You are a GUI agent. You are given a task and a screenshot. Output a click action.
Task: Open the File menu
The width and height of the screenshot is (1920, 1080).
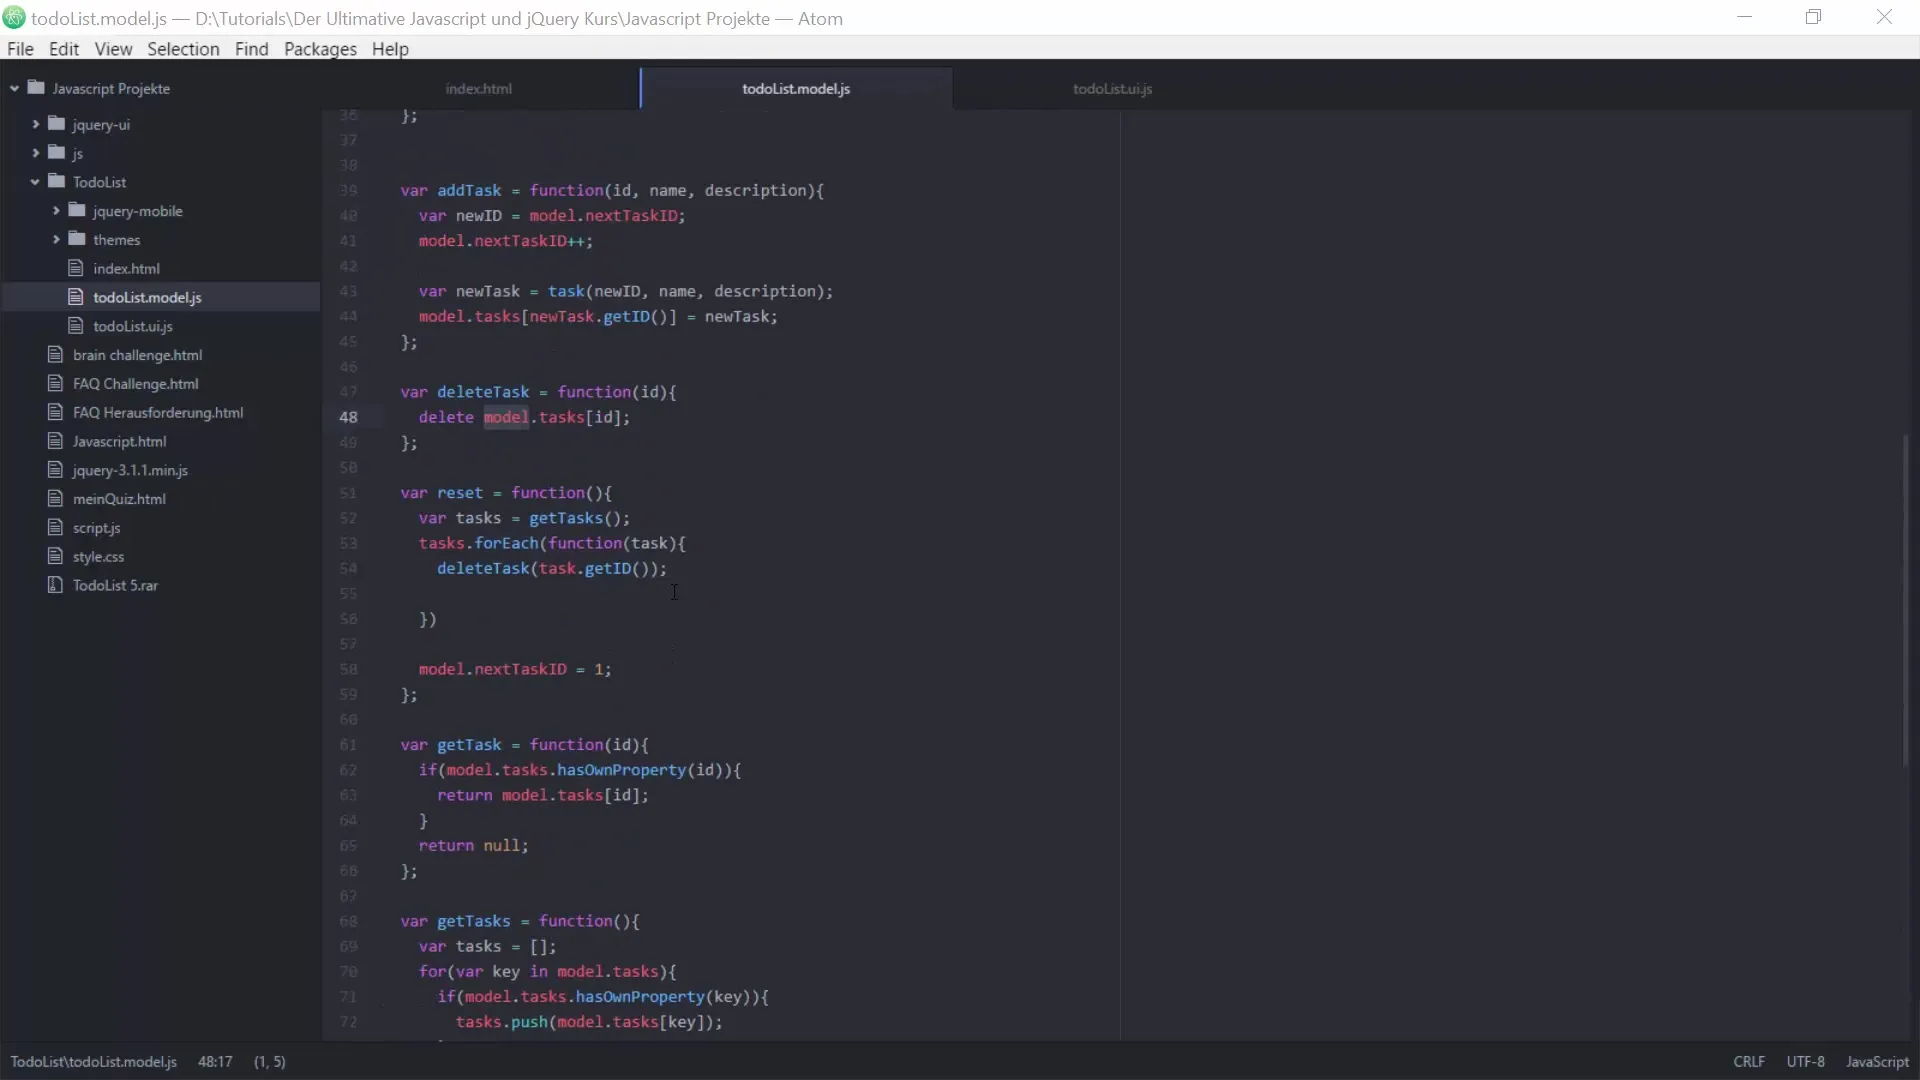coord(20,49)
